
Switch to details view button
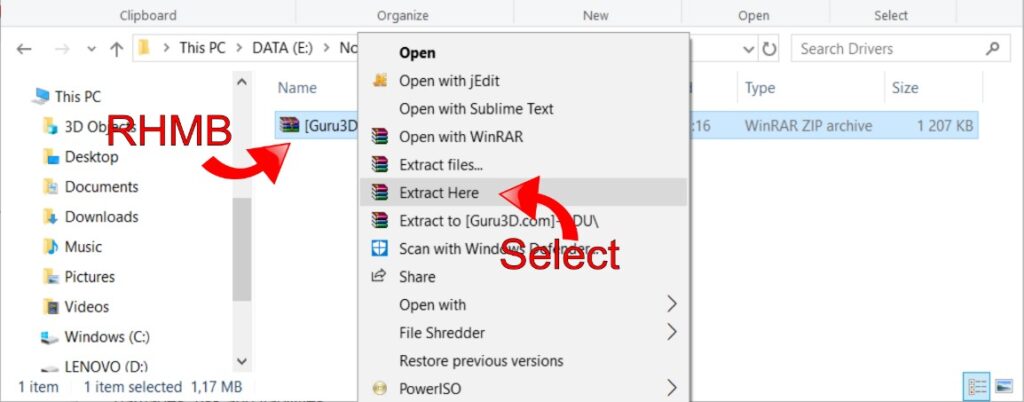pyautogui.click(x=975, y=387)
